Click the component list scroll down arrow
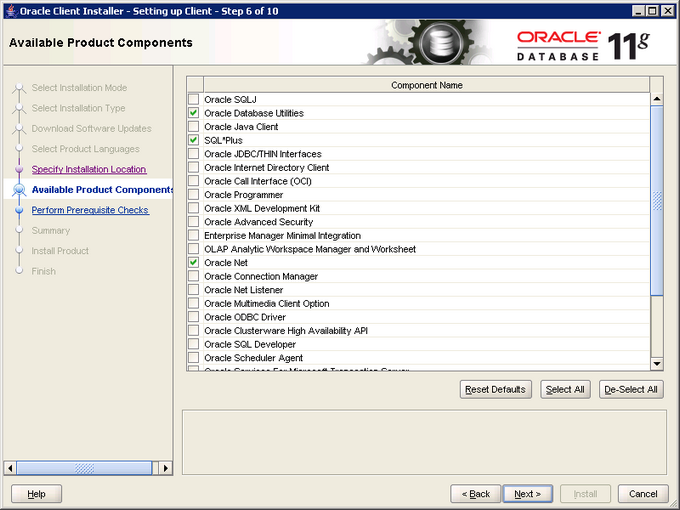 point(657,364)
